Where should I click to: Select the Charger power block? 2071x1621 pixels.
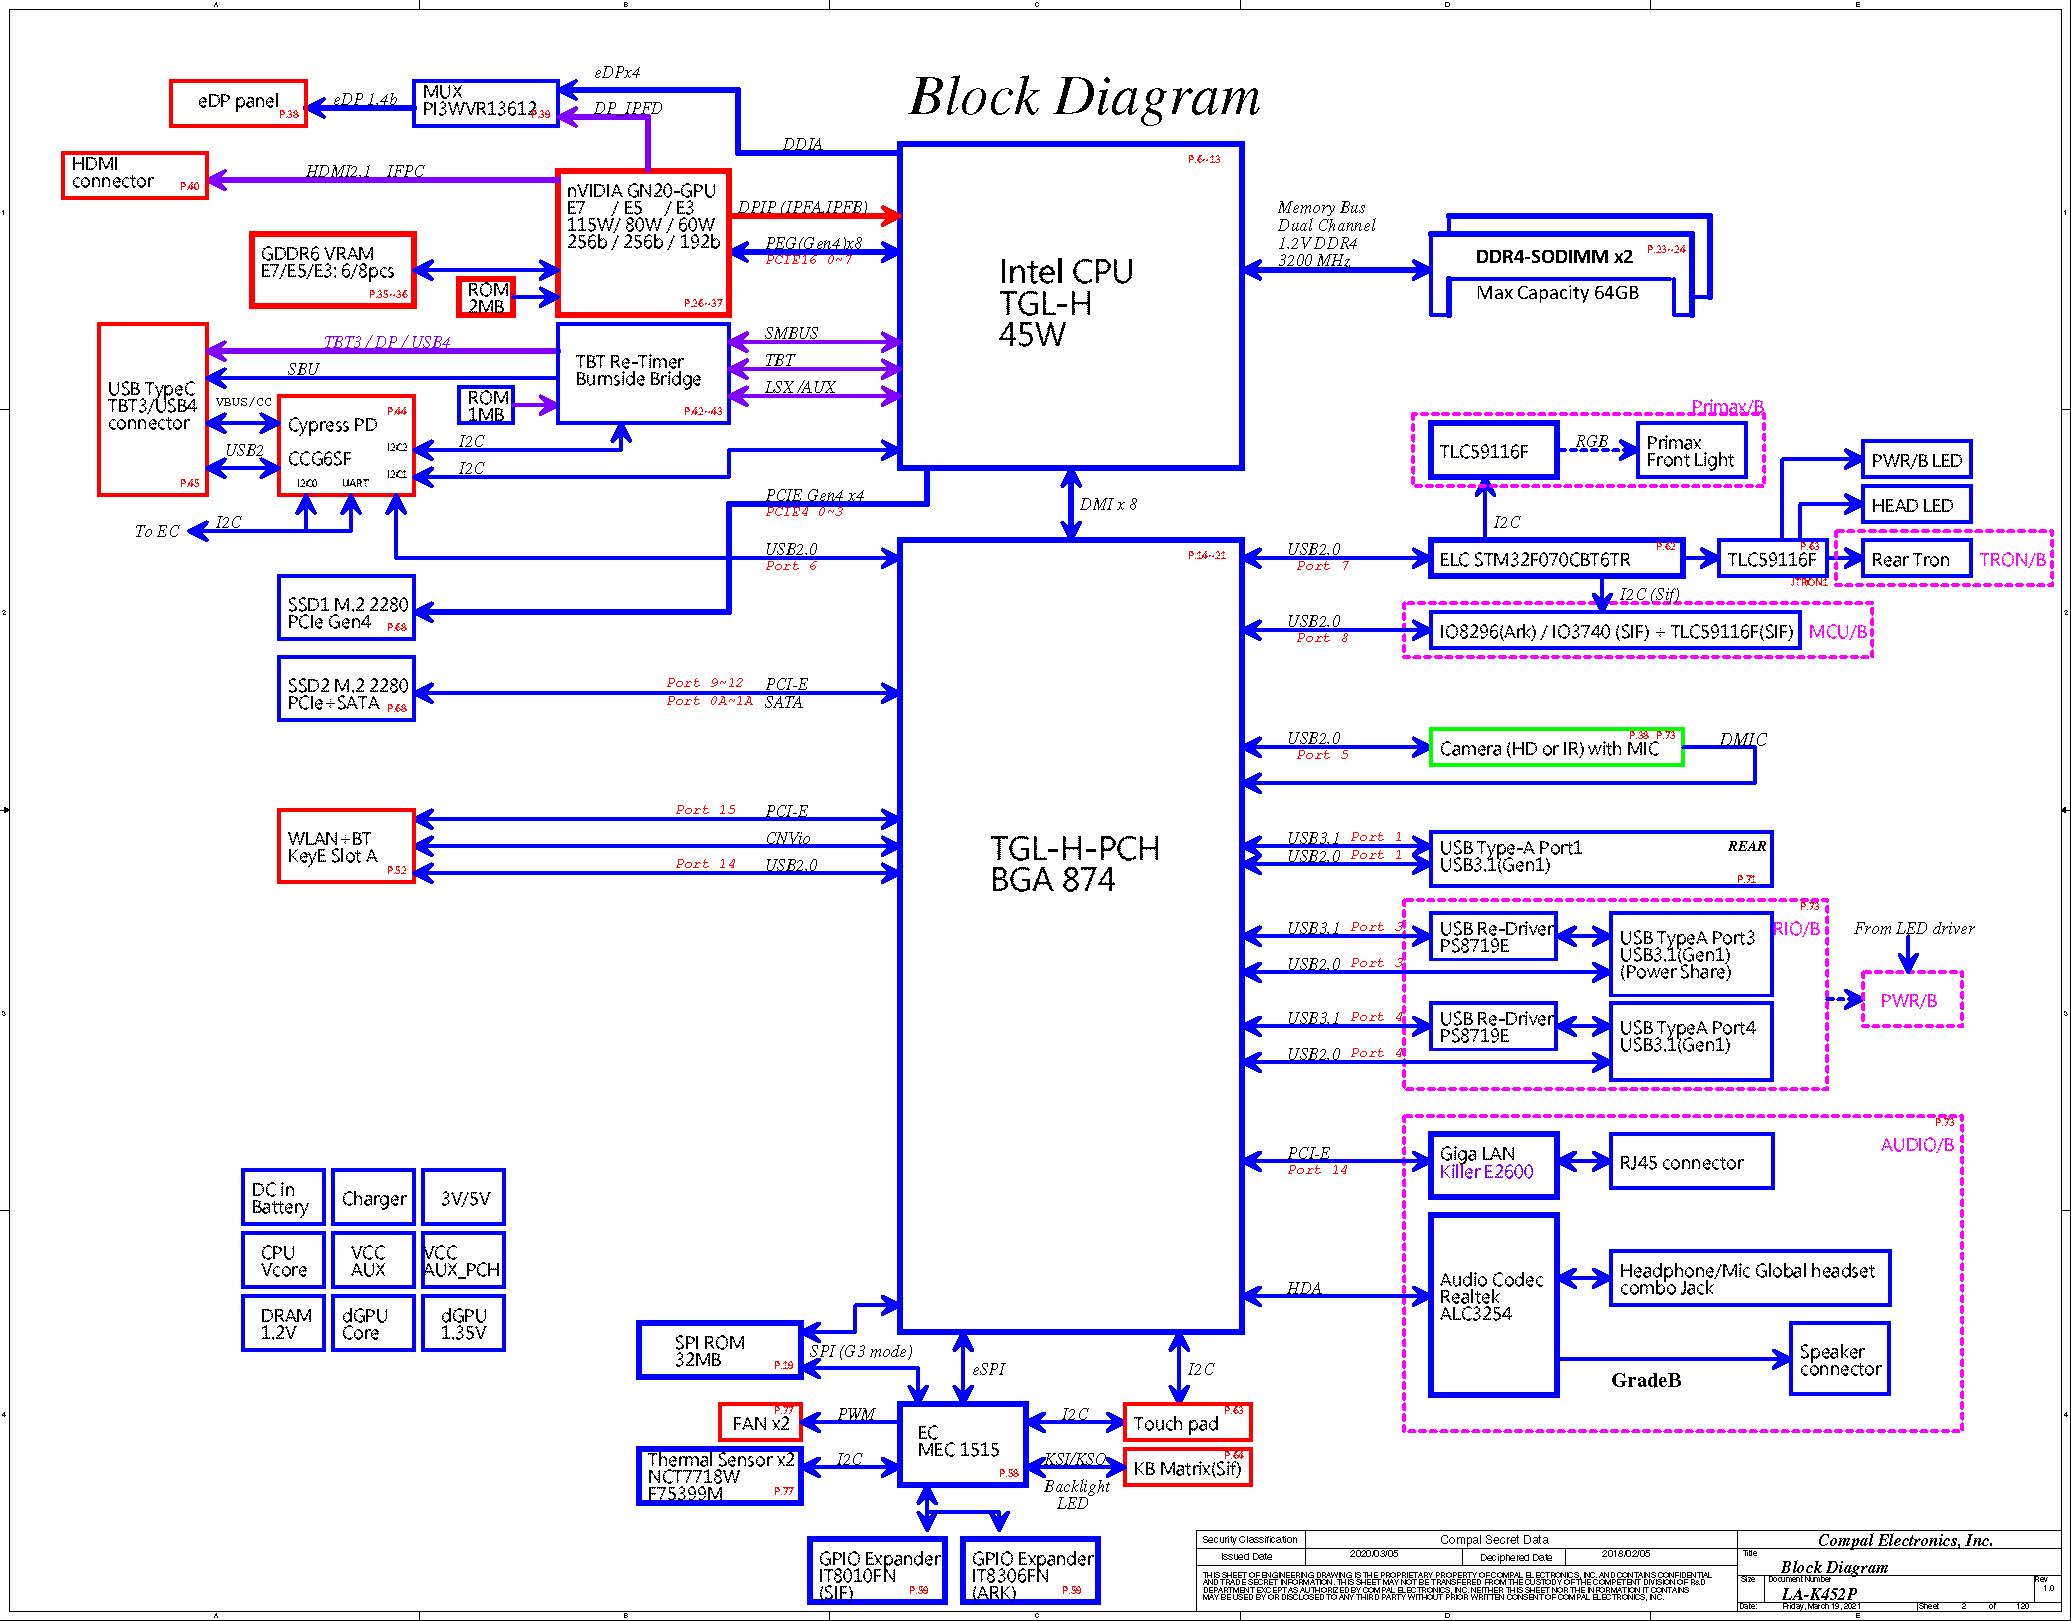(x=373, y=1197)
